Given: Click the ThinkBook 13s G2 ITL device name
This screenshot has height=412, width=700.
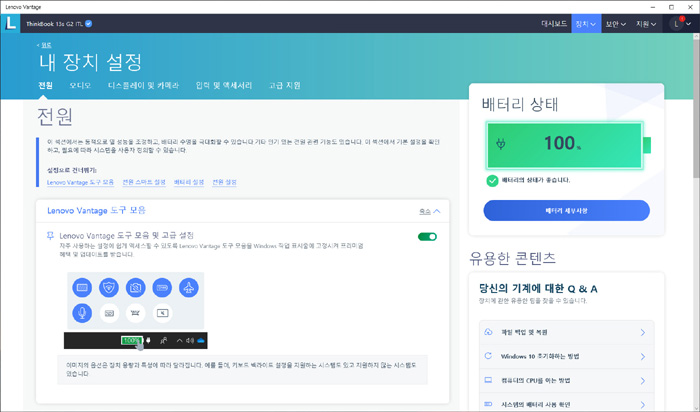Looking at the screenshot, I should pyautogui.click(x=54, y=24).
